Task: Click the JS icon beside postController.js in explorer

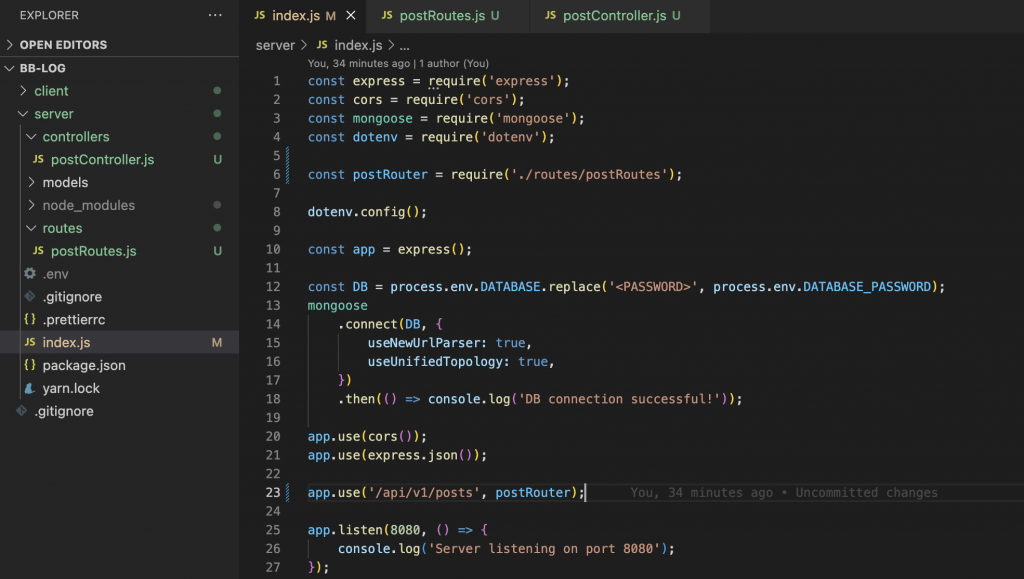Action: 39,159
